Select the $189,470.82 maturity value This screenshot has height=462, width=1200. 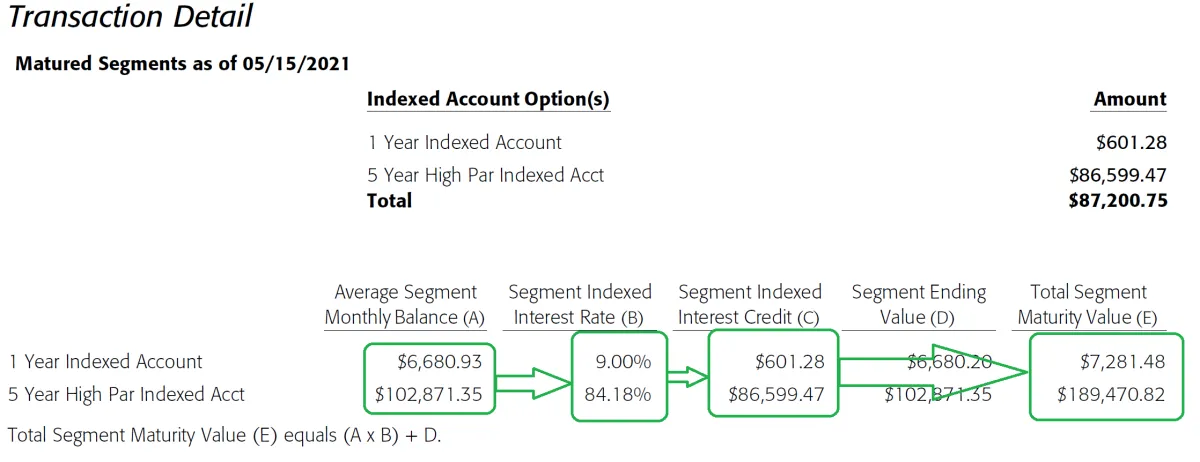pos(1110,394)
